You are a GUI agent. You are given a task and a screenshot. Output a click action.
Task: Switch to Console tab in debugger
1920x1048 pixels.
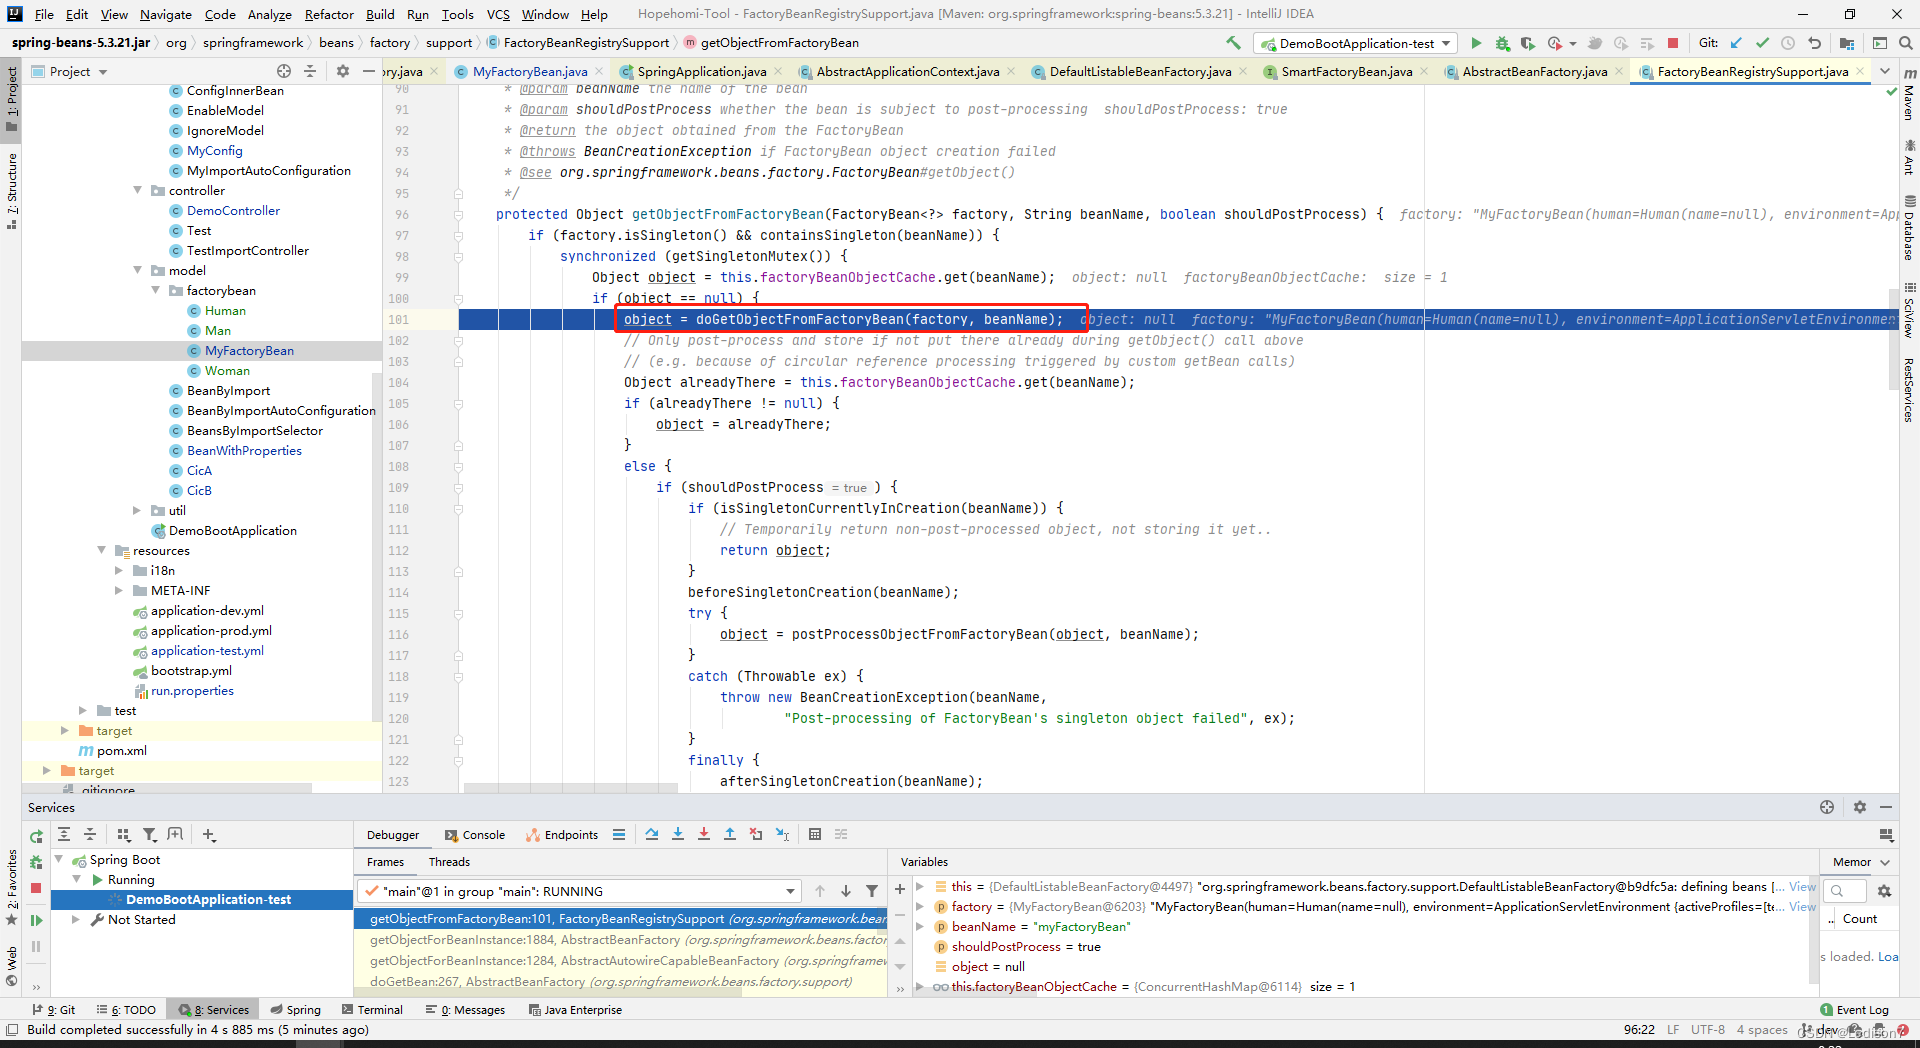[x=476, y=835]
